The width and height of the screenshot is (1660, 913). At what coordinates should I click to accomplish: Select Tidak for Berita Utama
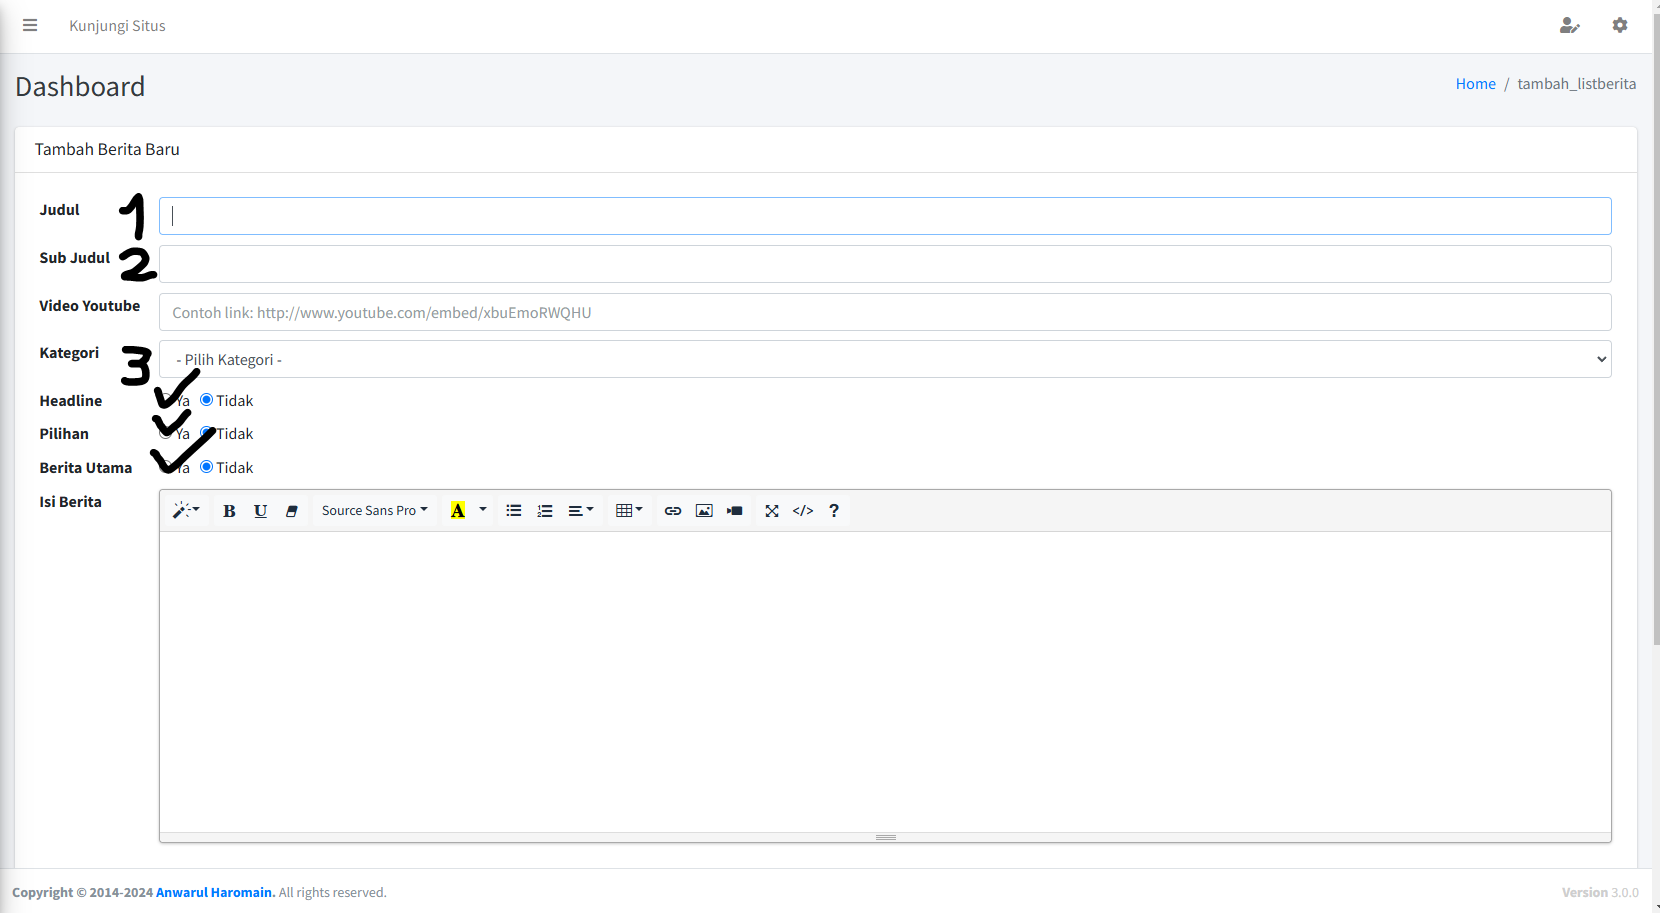pos(207,467)
